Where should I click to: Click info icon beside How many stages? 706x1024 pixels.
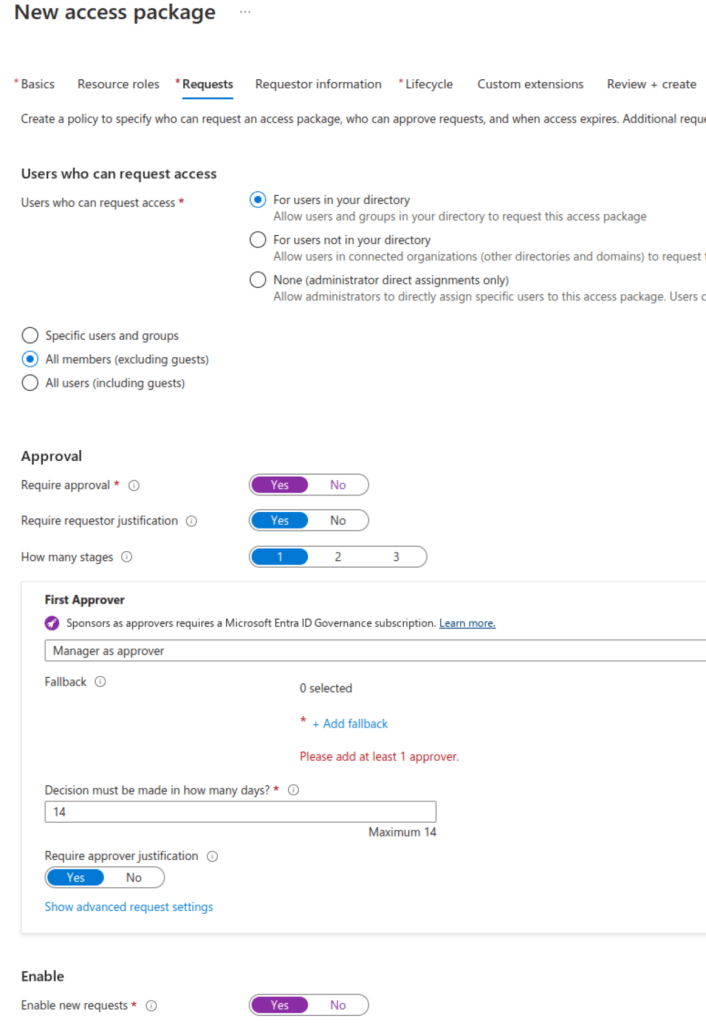point(127,557)
